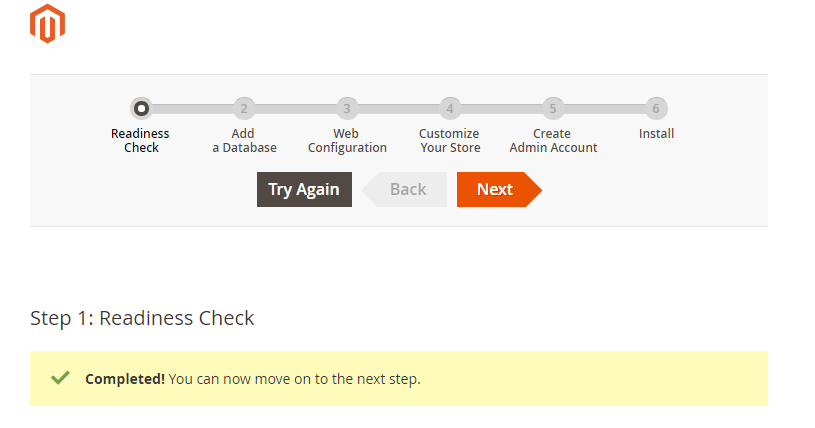Open Customize Your Store step label
The height and width of the screenshot is (428, 815).
pos(450,141)
